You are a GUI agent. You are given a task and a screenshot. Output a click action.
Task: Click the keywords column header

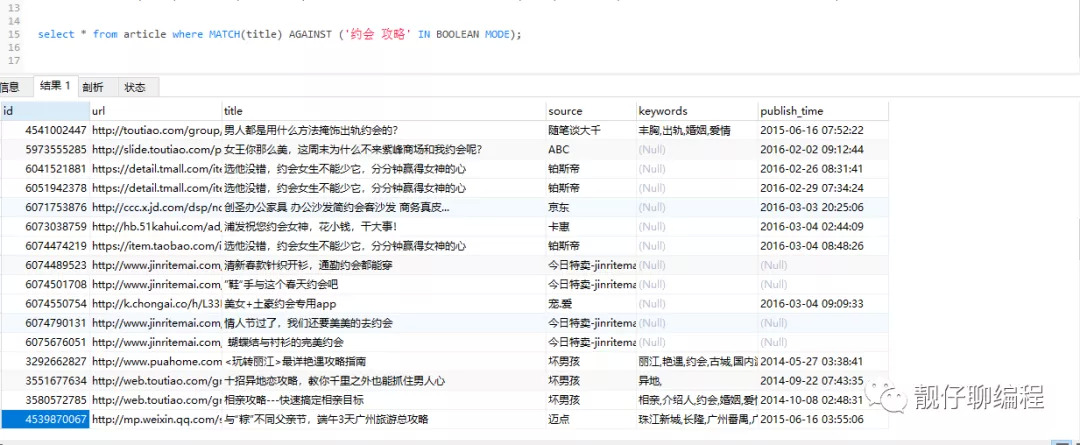click(x=696, y=110)
